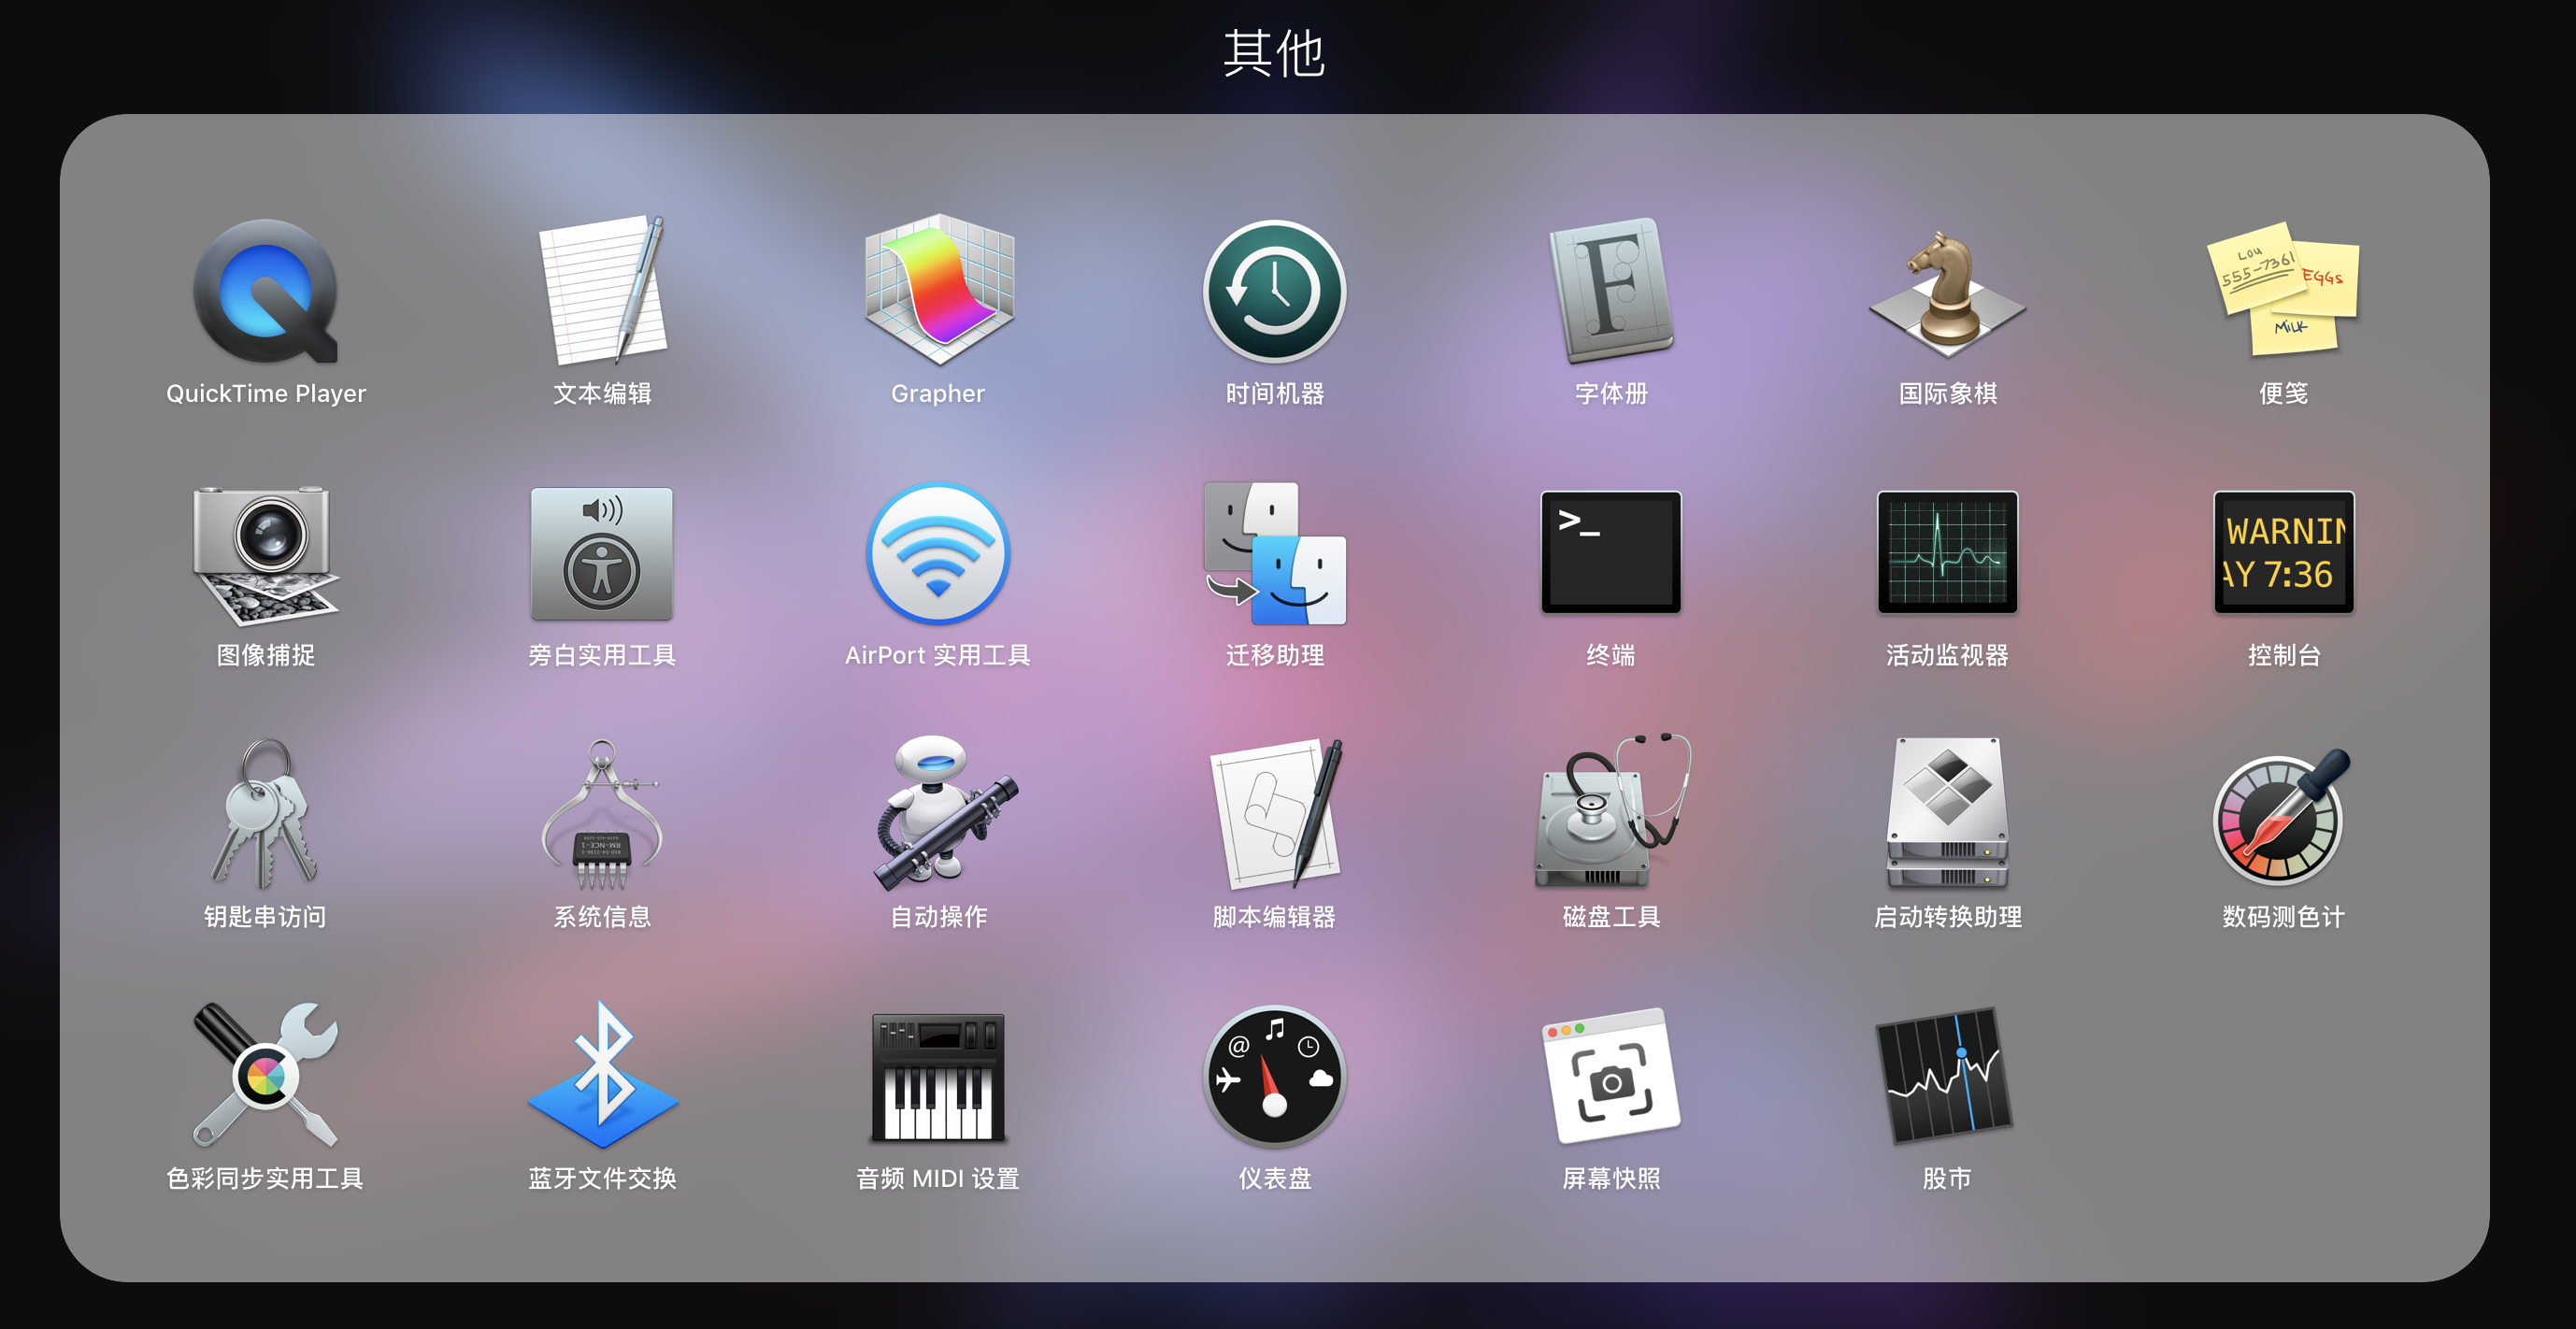Start the 国际象棋 Chess app
The image size is (2576, 1329).
(1946, 292)
